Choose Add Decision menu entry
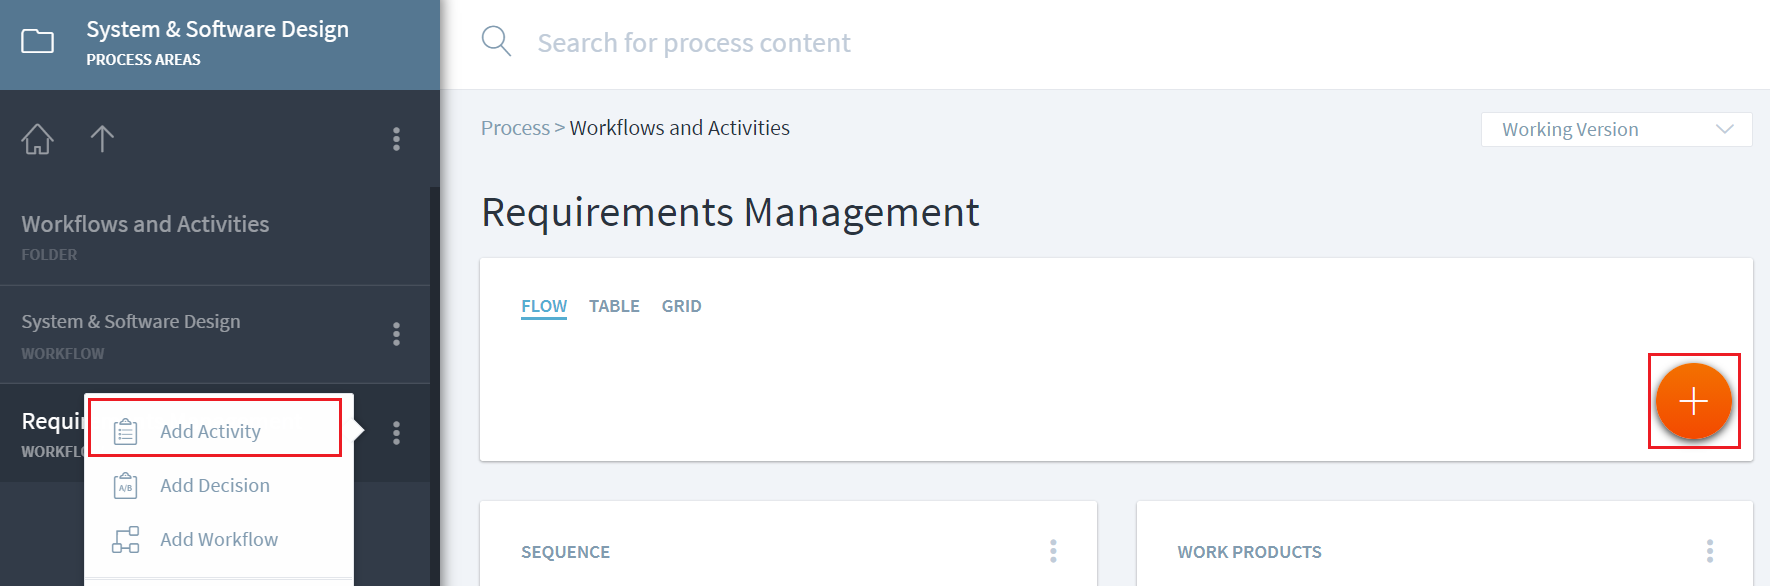This screenshot has width=1770, height=586. 215,486
